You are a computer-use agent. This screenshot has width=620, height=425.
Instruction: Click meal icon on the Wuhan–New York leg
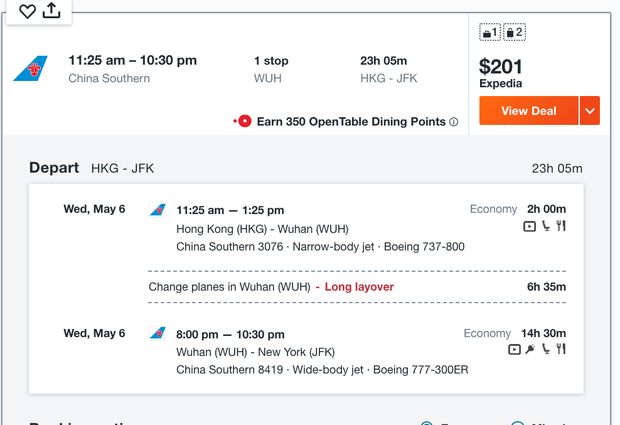[562, 349]
